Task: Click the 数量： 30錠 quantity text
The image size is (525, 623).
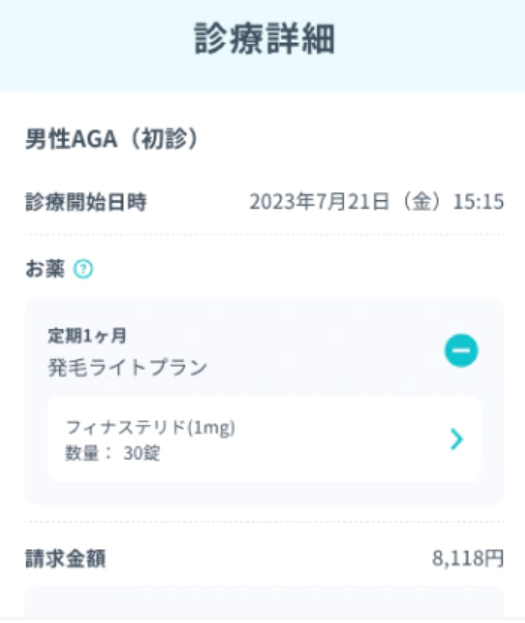Action: 112,453
